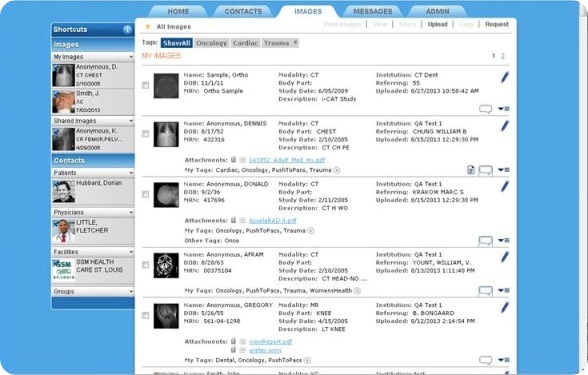Open comments for Anonymous, DONALD study
Image resolution: width=588 pixels, height=375 pixels.
tap(485, 241)
